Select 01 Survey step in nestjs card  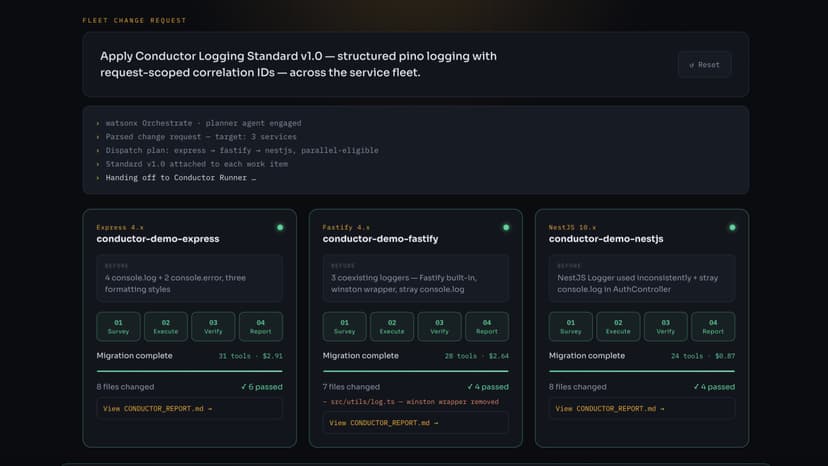pos(570,327)
